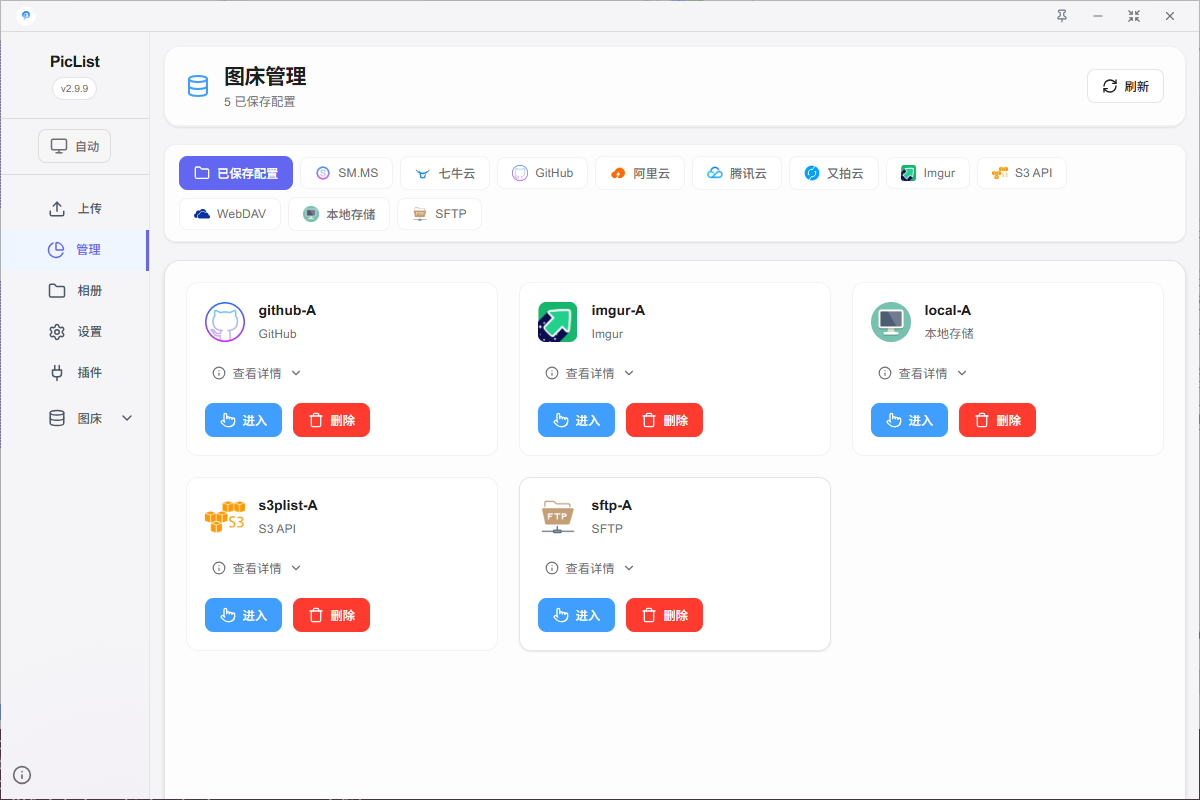
Task: Click the github-A config name
Action: (287, 311)
